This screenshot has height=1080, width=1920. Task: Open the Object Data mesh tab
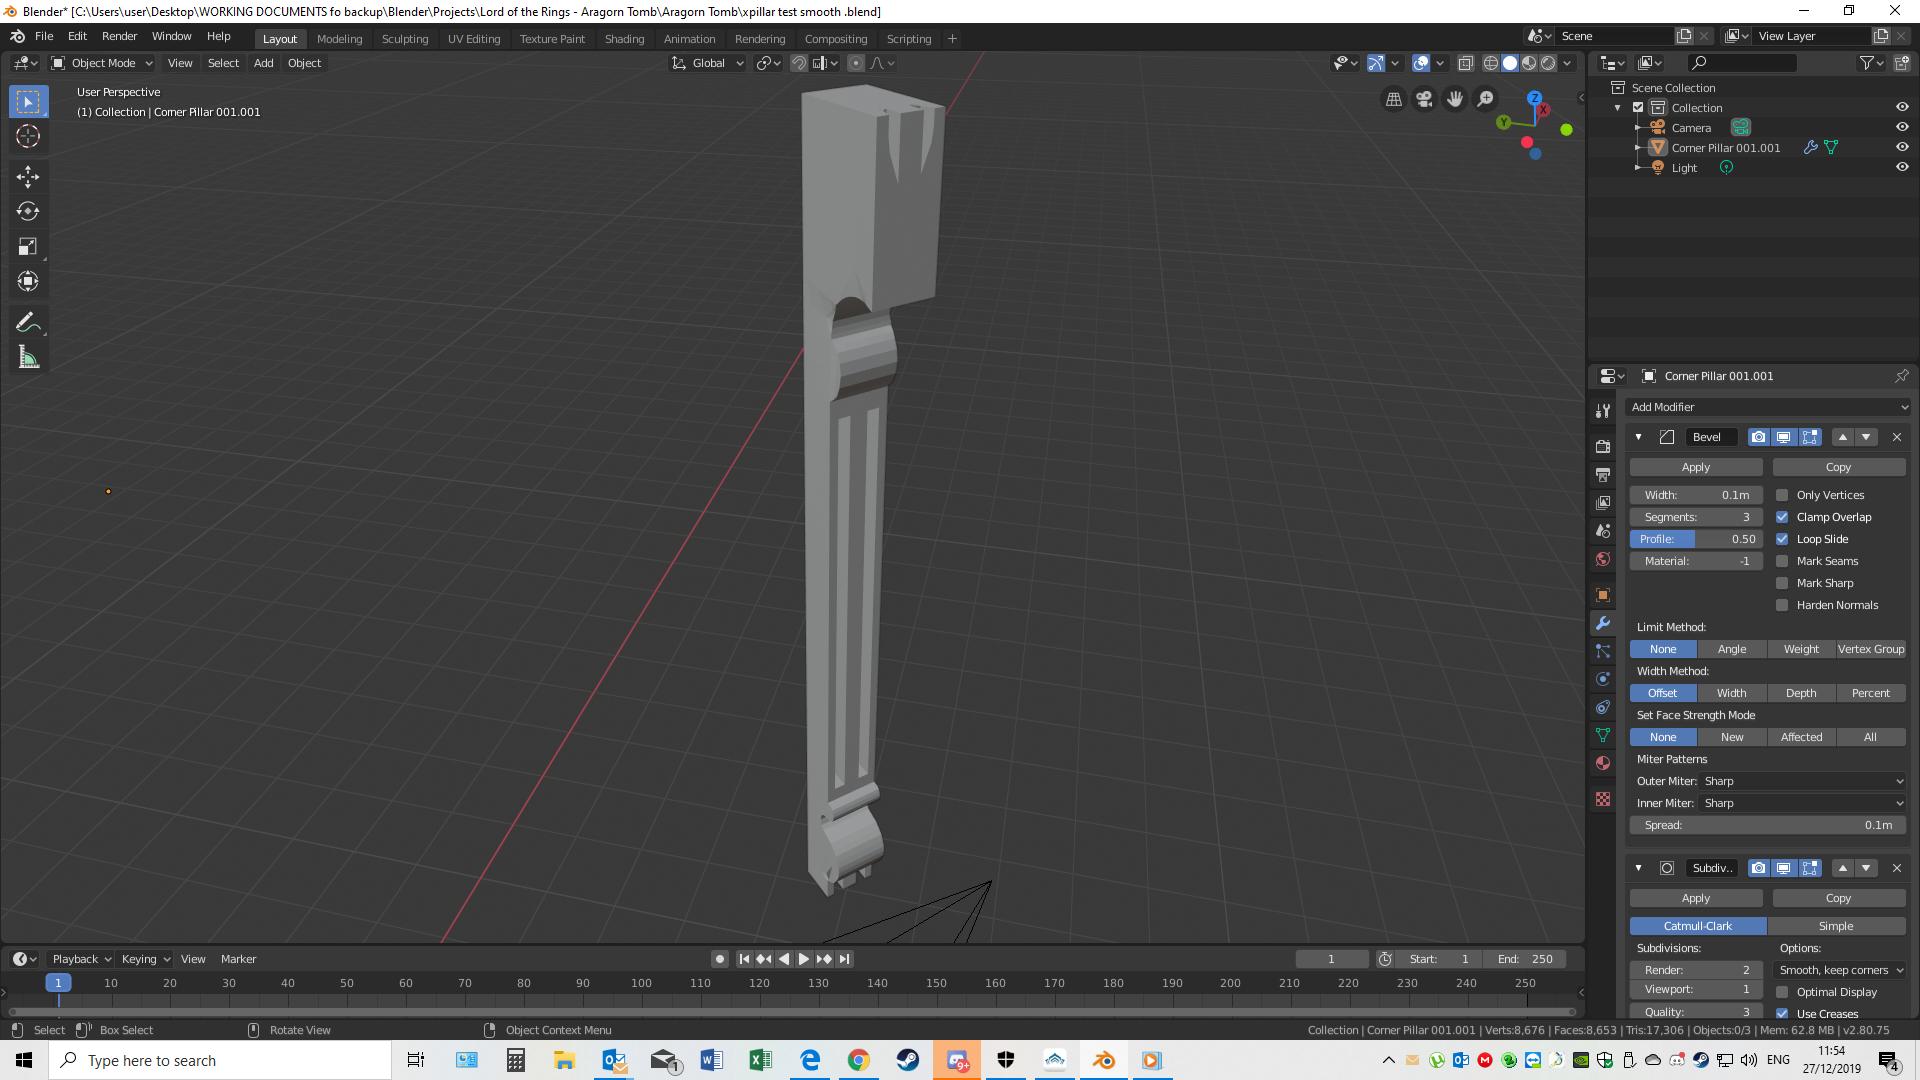[x=1603, y=735]
